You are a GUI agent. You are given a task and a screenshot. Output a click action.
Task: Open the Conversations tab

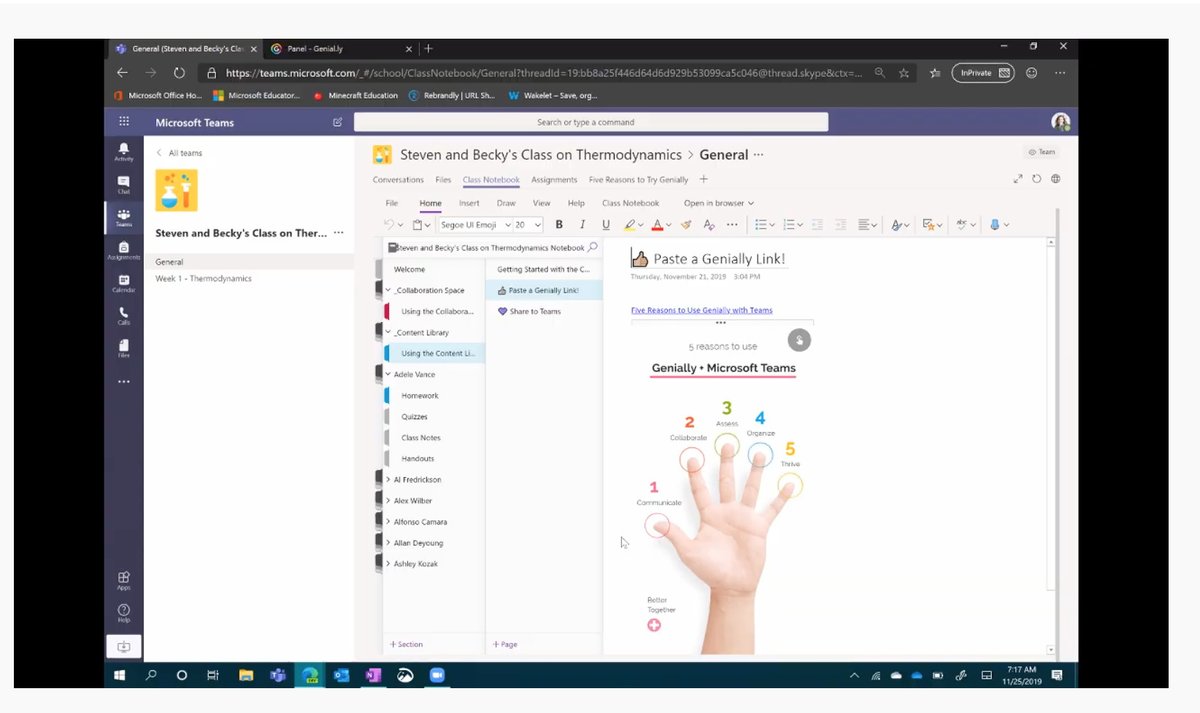click(398, 180)
